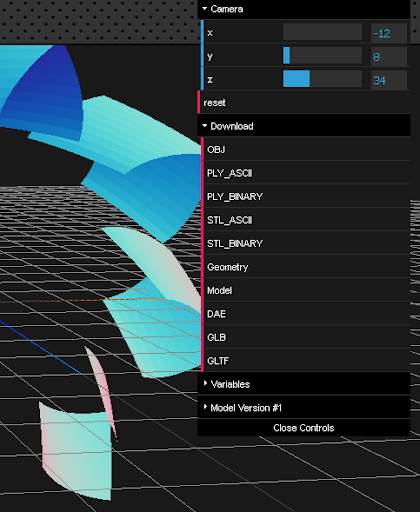Focus the y value field showing 8
Viewport: 420px width, 512px height.
click(389, 56)
